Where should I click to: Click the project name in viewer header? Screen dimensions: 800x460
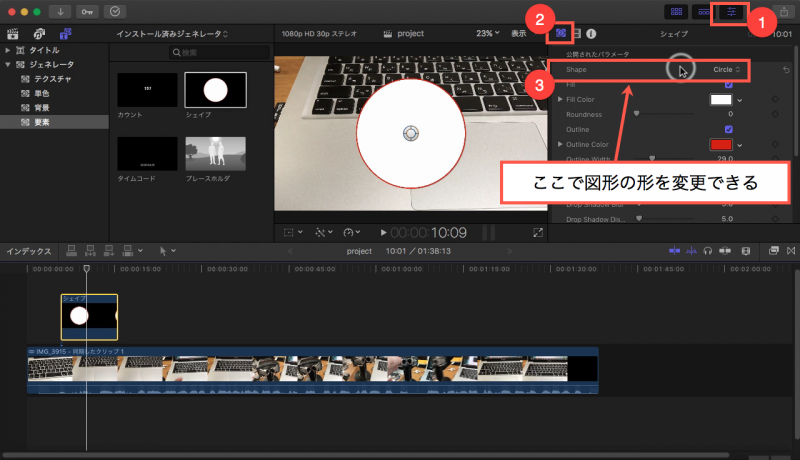click(x=411, y=33)
